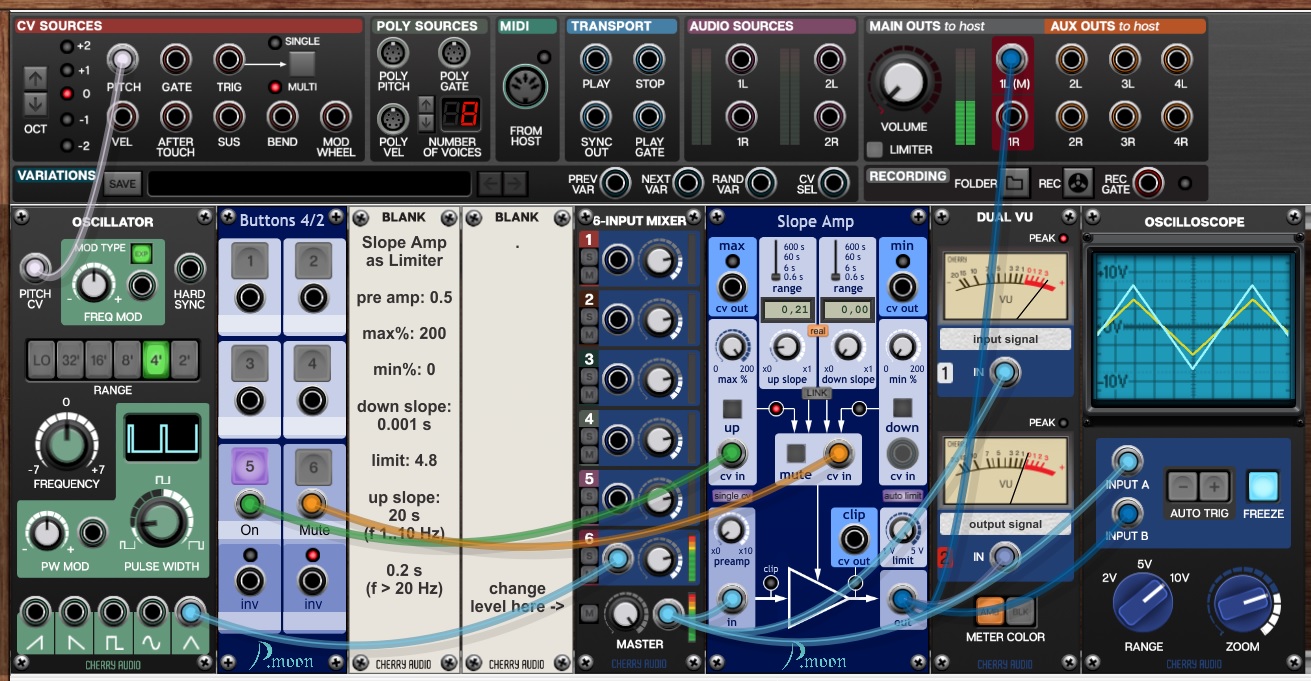Open the recording folder icon
The width and height of the screenshot is (1311, 681).
click(x=1016, y=183)
